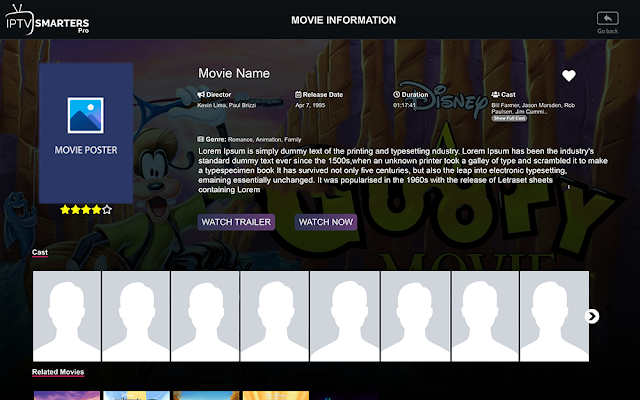The height and width of the screenshot is (400, 640).
Task: Rate the movie with the fifth empty star
Action: (x=107, y=210)
